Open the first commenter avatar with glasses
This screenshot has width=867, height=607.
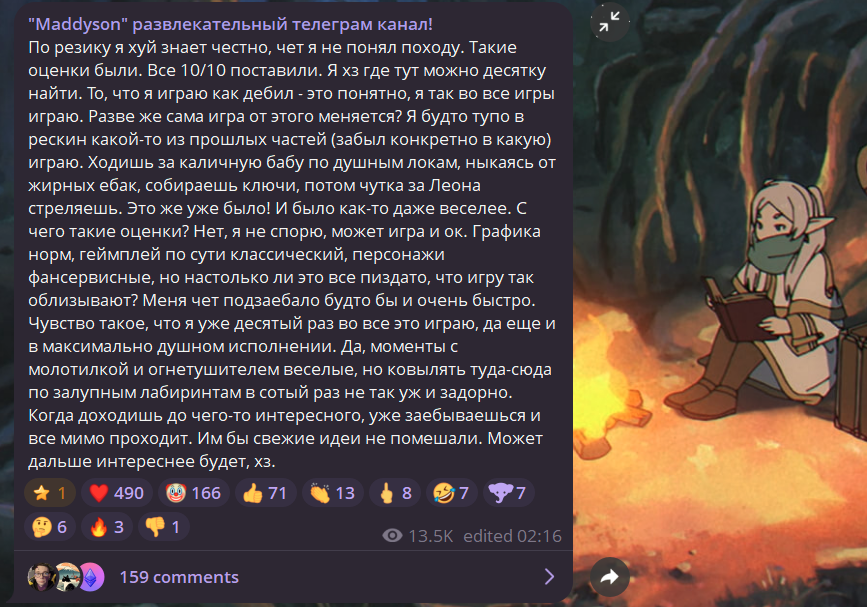[41, 577]
